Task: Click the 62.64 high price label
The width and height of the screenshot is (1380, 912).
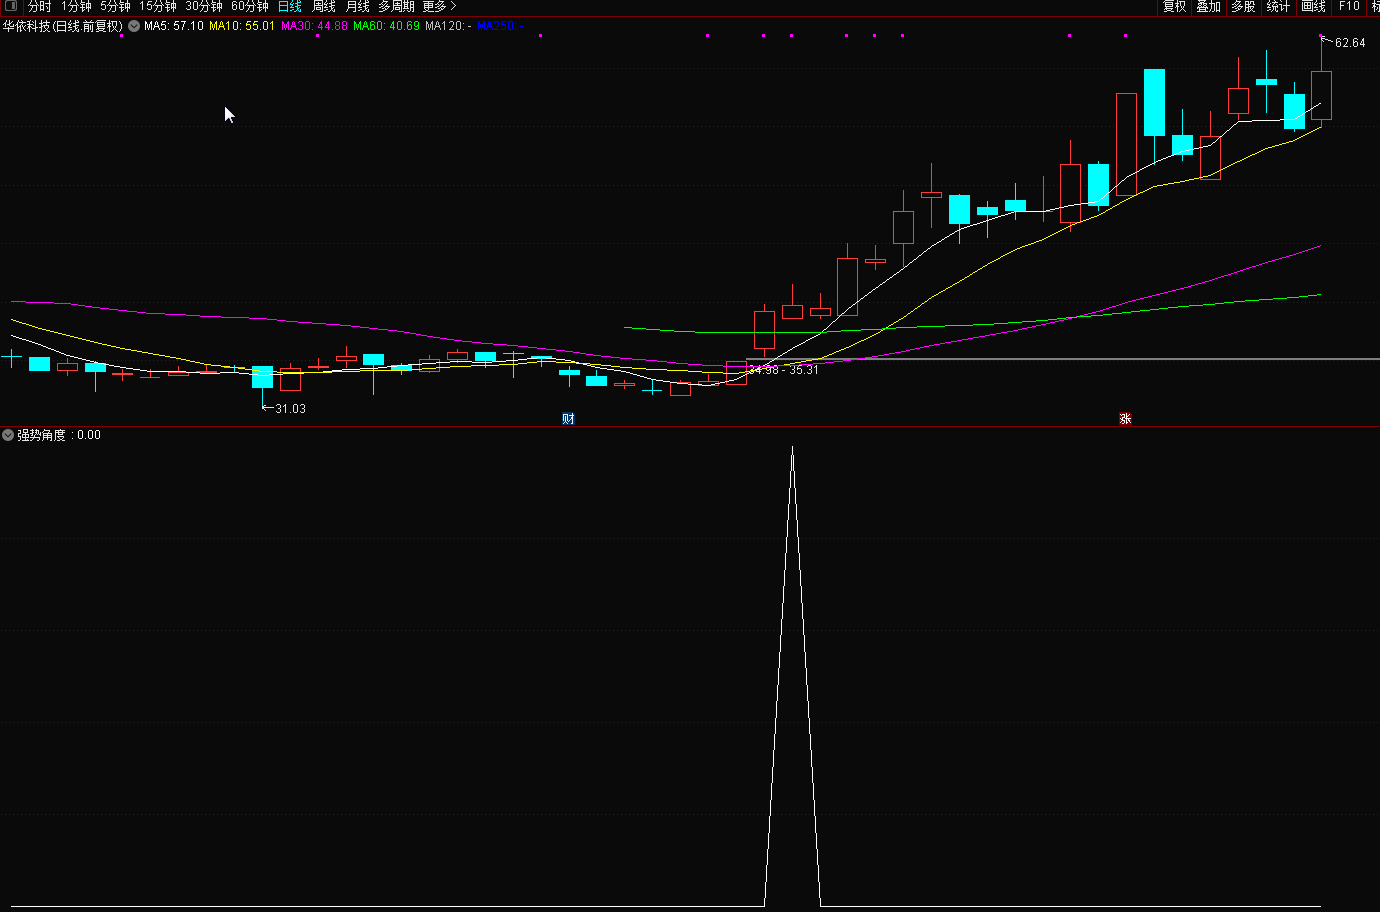Action: pos(1350,43)
